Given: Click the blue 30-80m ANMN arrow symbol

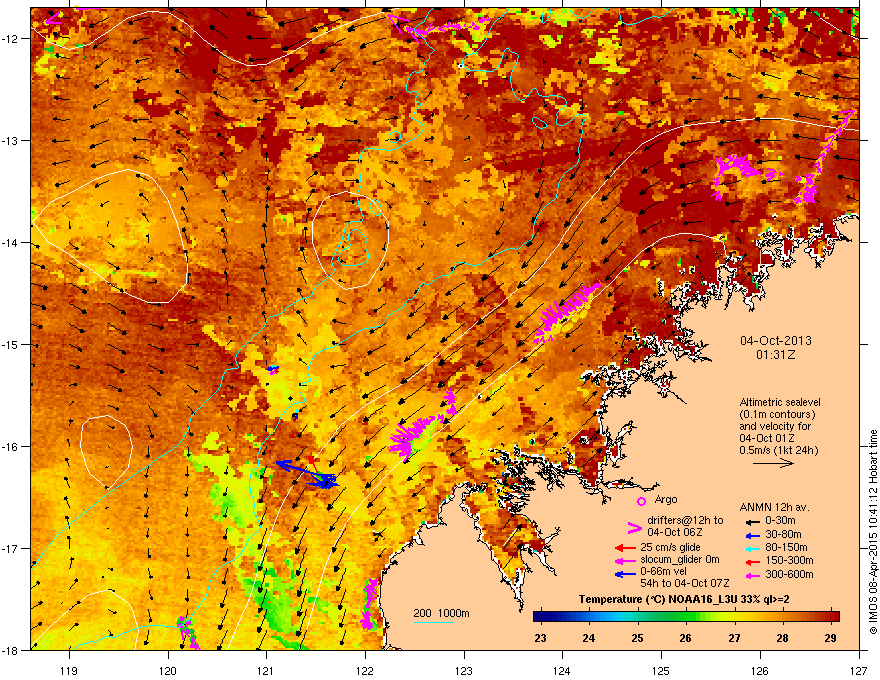Looking at the screenshot, I should tap(752, 536).
